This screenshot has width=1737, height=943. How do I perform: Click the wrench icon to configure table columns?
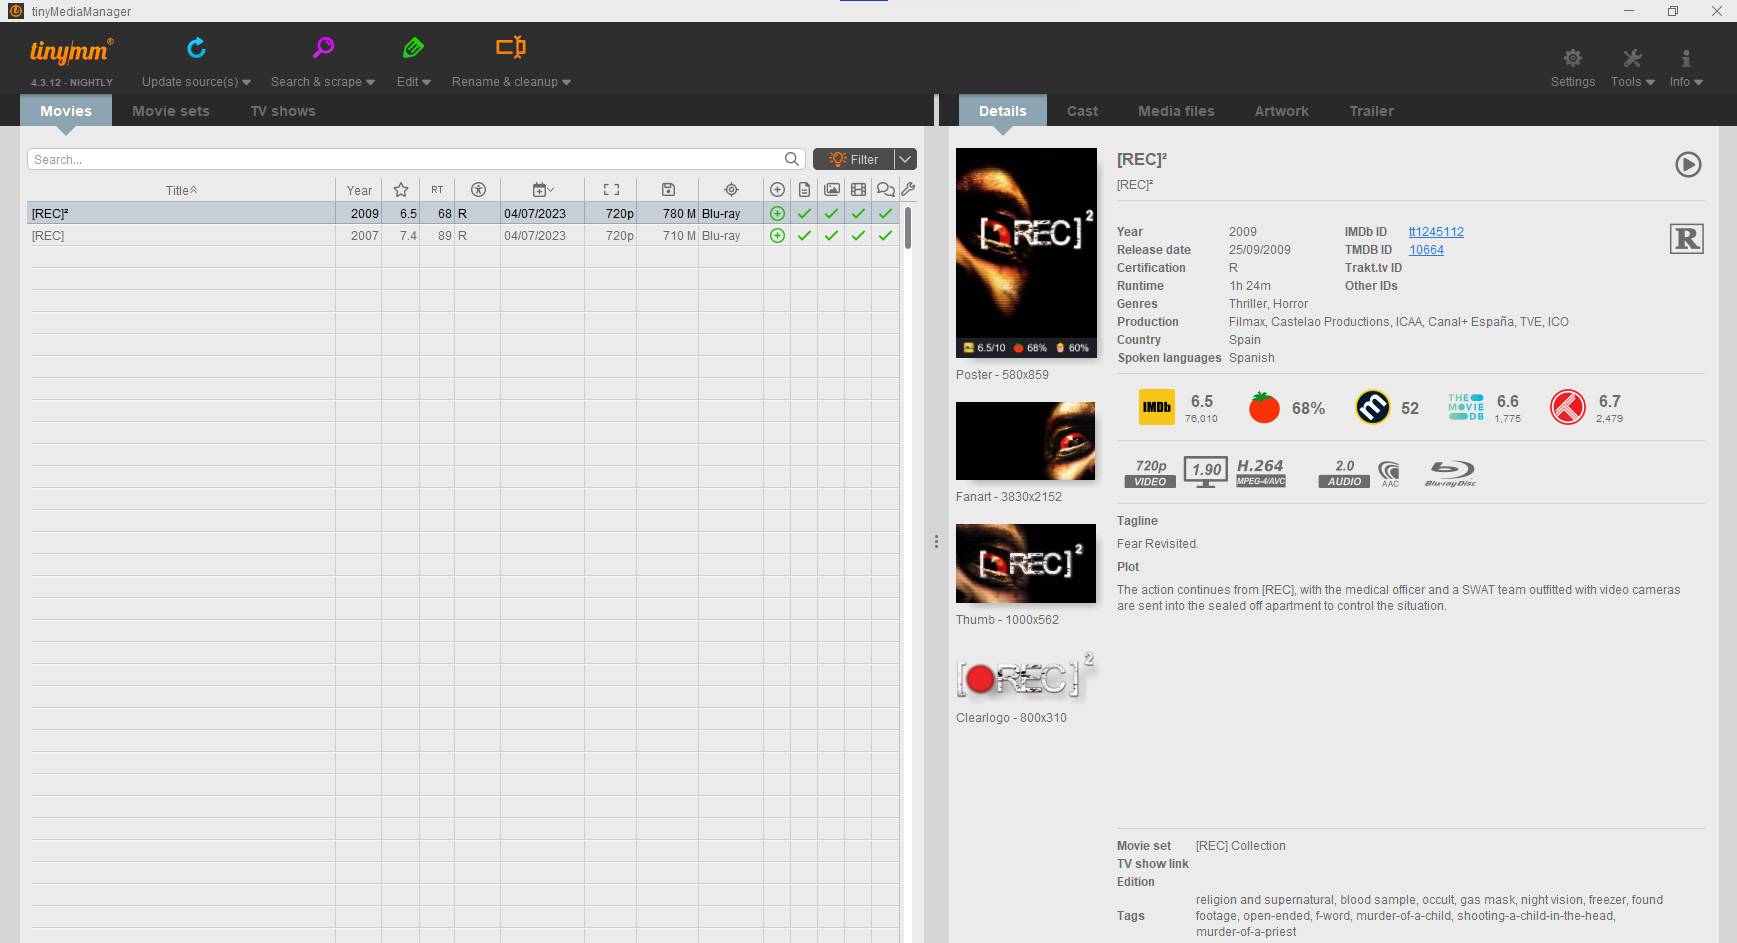click(908, 189)
